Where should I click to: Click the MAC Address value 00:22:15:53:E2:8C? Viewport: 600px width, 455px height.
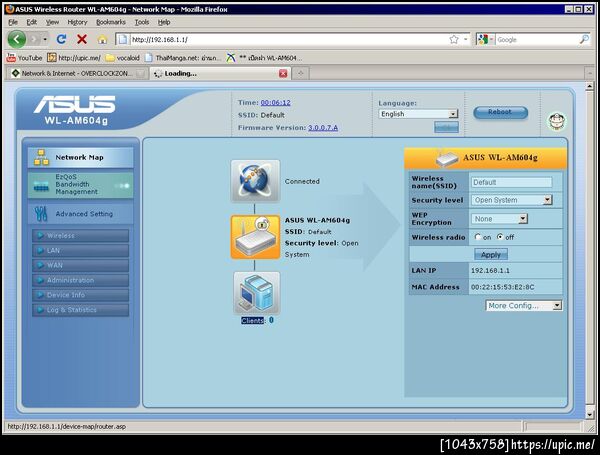tap(502, 287)
